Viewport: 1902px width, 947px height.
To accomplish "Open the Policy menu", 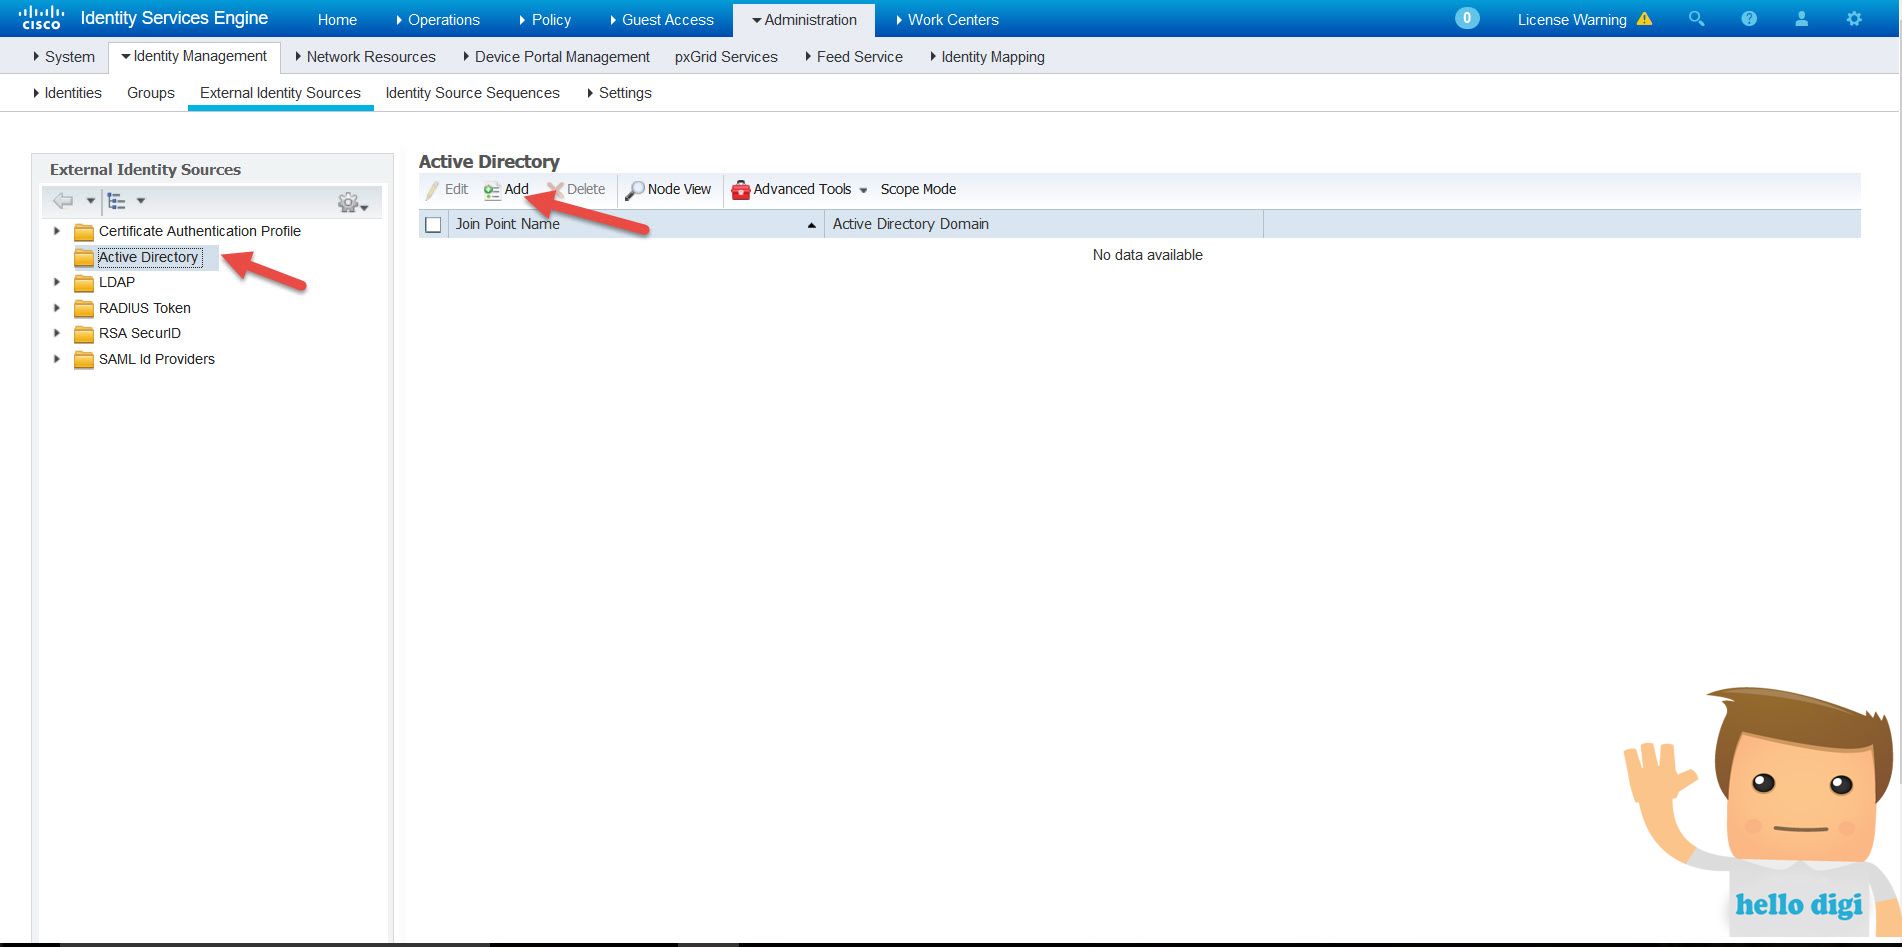I will coord(545,20).
